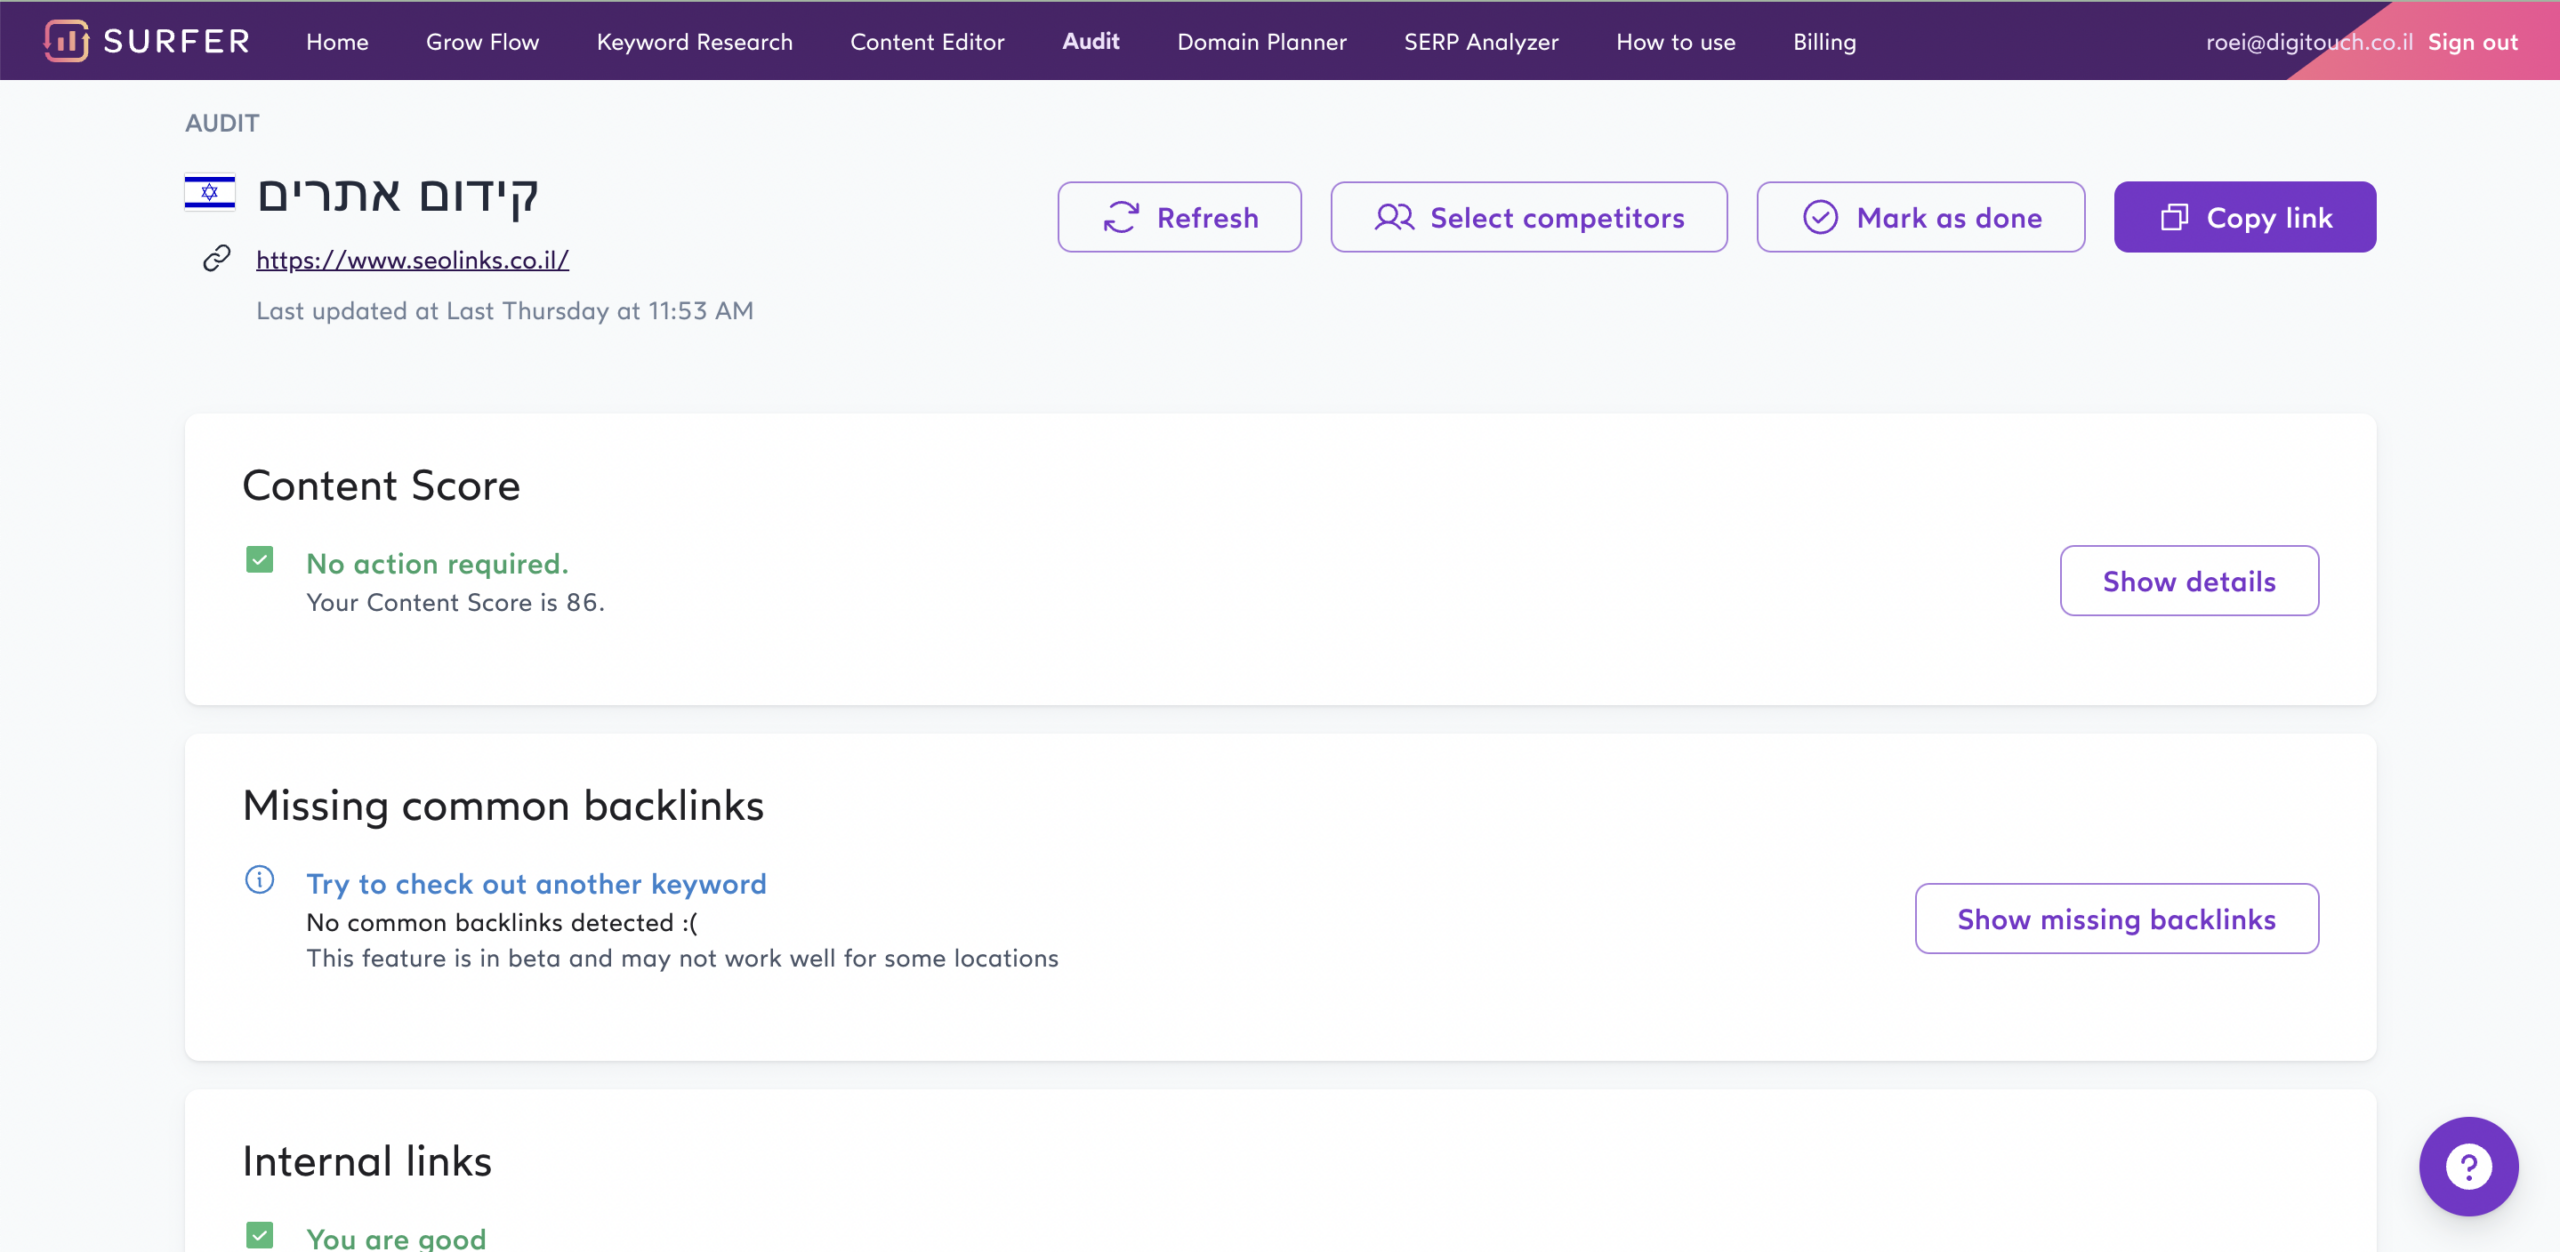Screen dimensions: 2560x1252
Task: Click the SURFER wordmark text
Action: [177, 41]
